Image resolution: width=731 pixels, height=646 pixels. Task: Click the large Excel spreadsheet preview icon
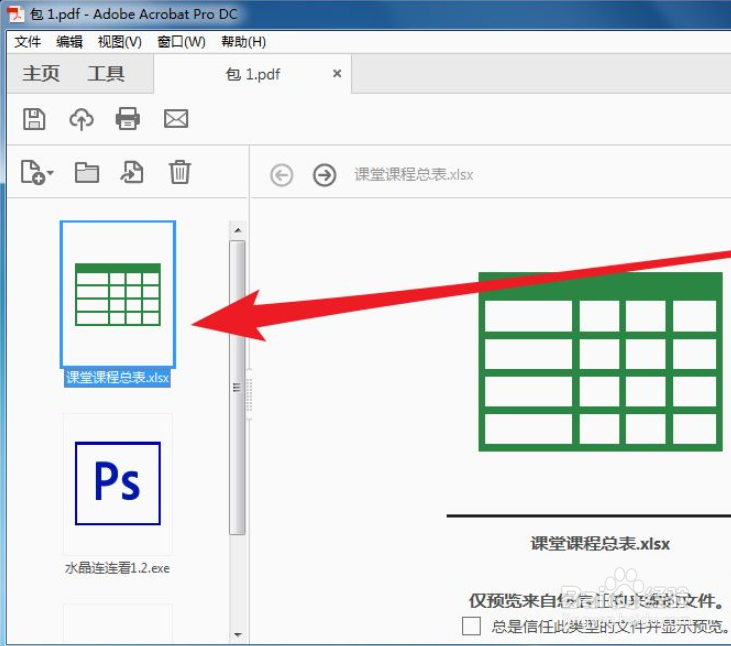[x=600, y=362]
